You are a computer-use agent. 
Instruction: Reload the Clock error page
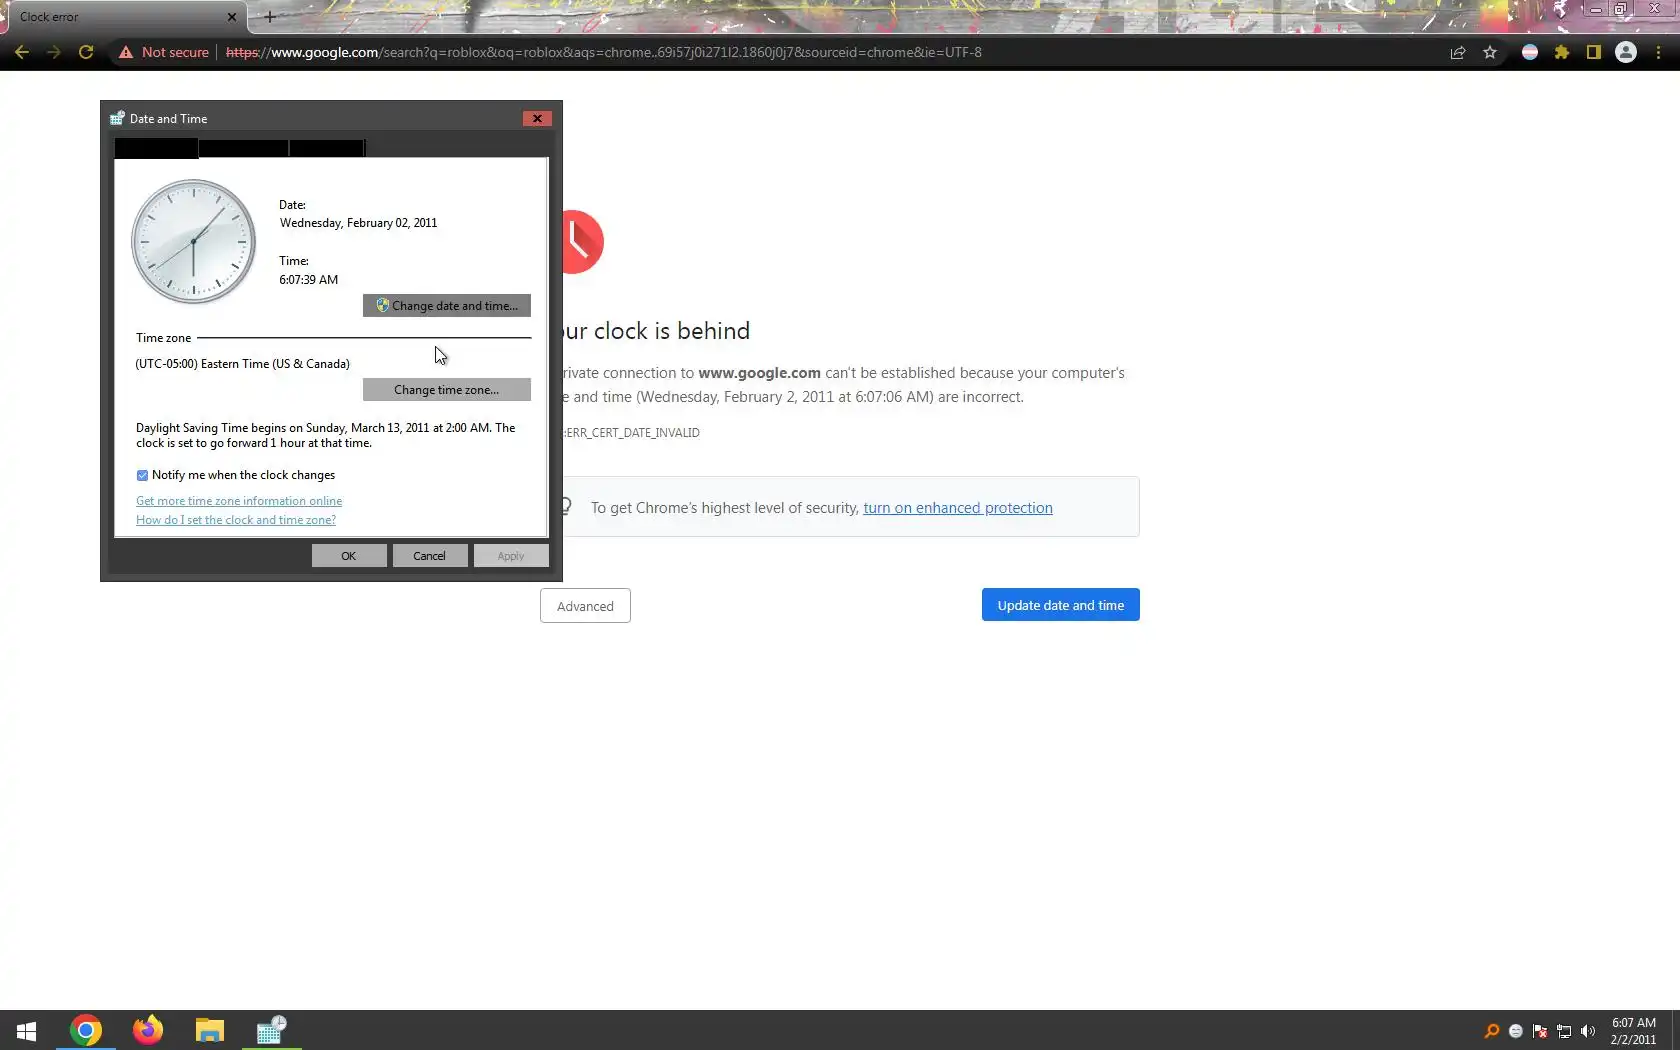click(86, 52)
